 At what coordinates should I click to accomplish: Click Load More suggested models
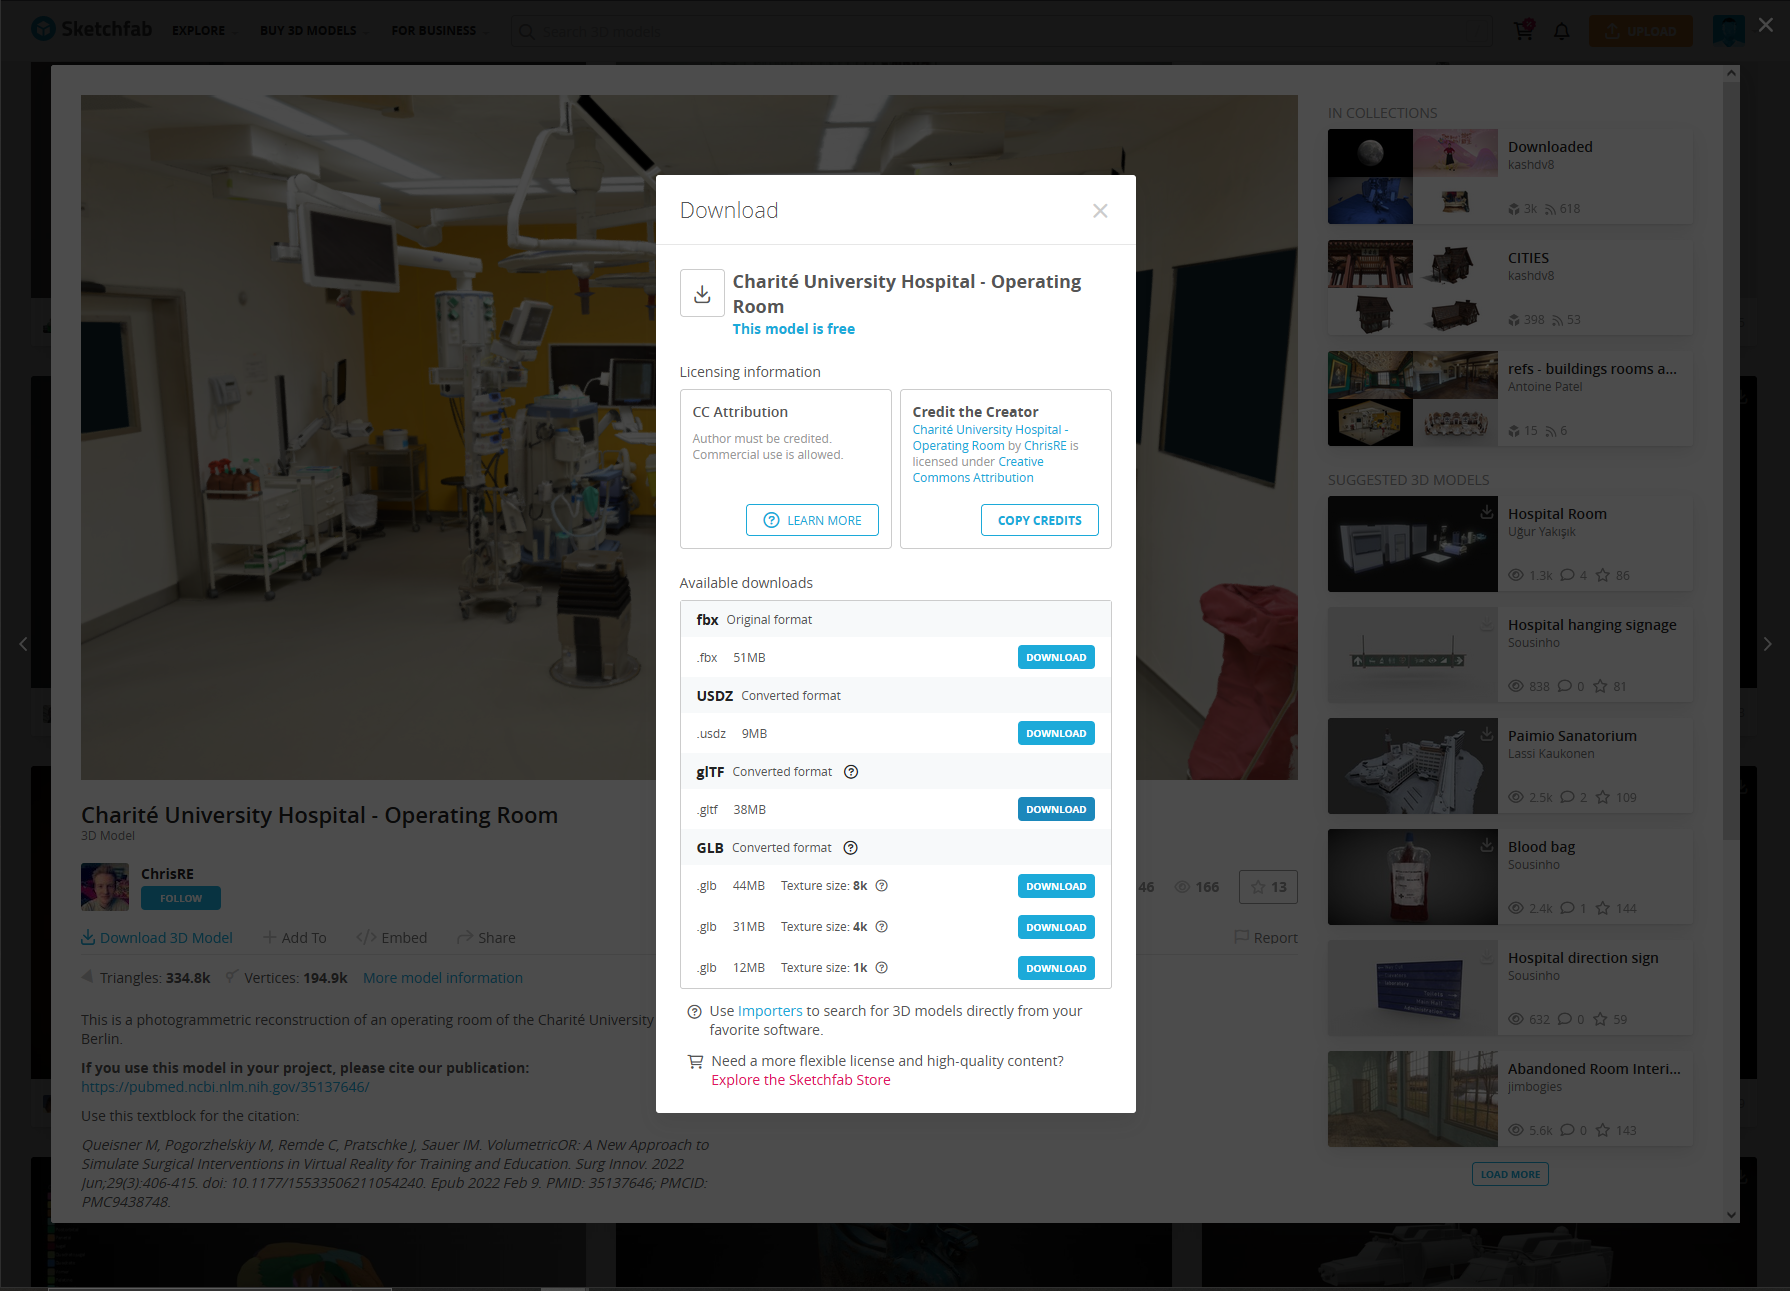tap(1510, 1174)
